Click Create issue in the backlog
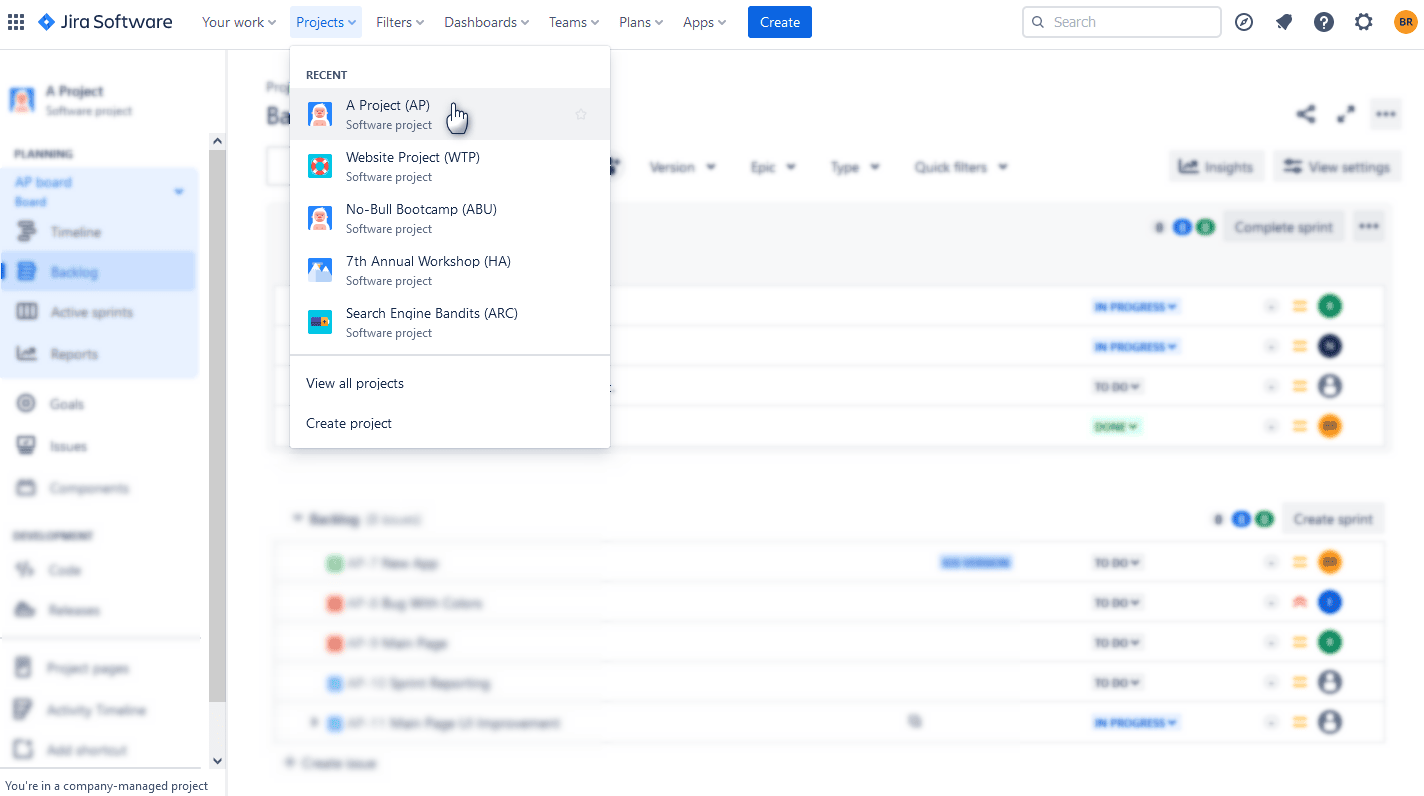 pyautogui.click(x=332, y=763)
